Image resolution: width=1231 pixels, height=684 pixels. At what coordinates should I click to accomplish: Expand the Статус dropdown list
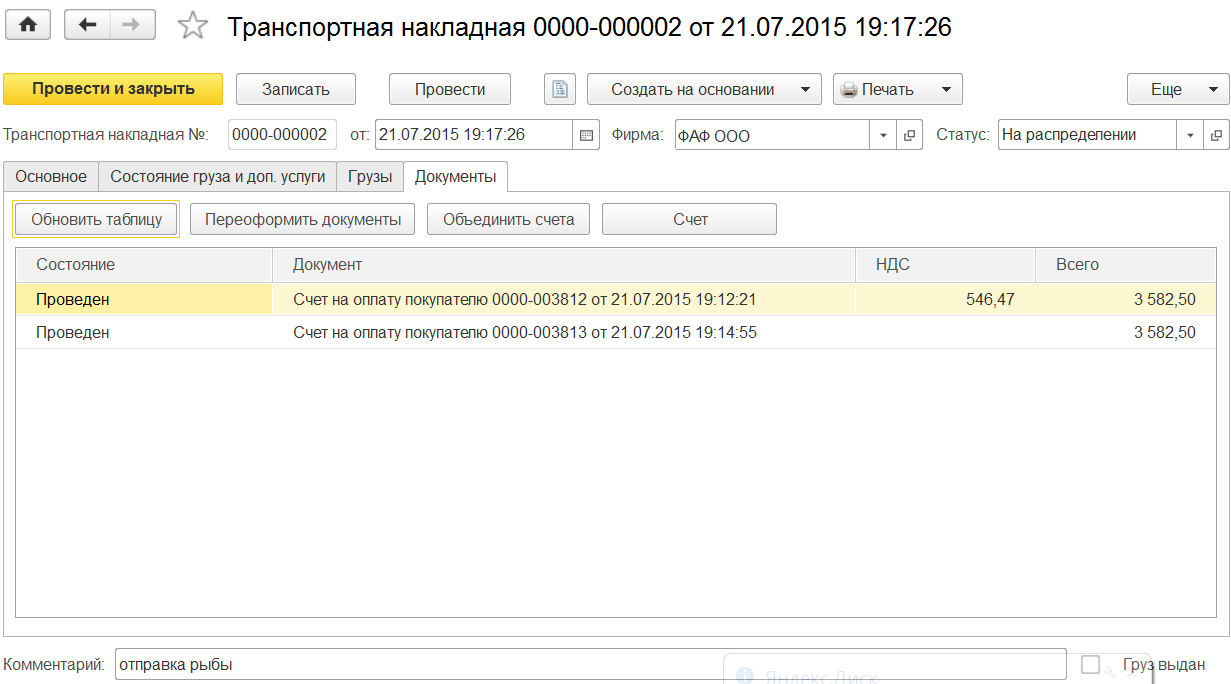point(1191,135)
